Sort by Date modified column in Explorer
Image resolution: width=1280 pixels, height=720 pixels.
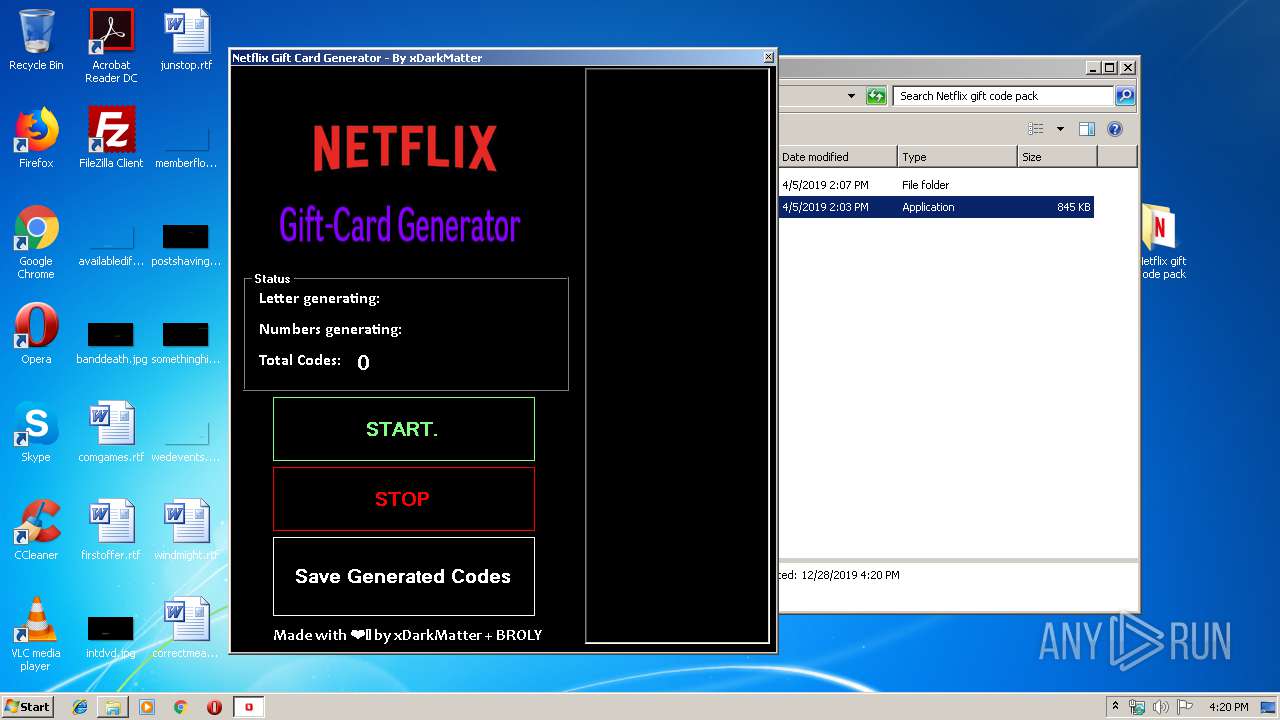click(x=838, y=157)
